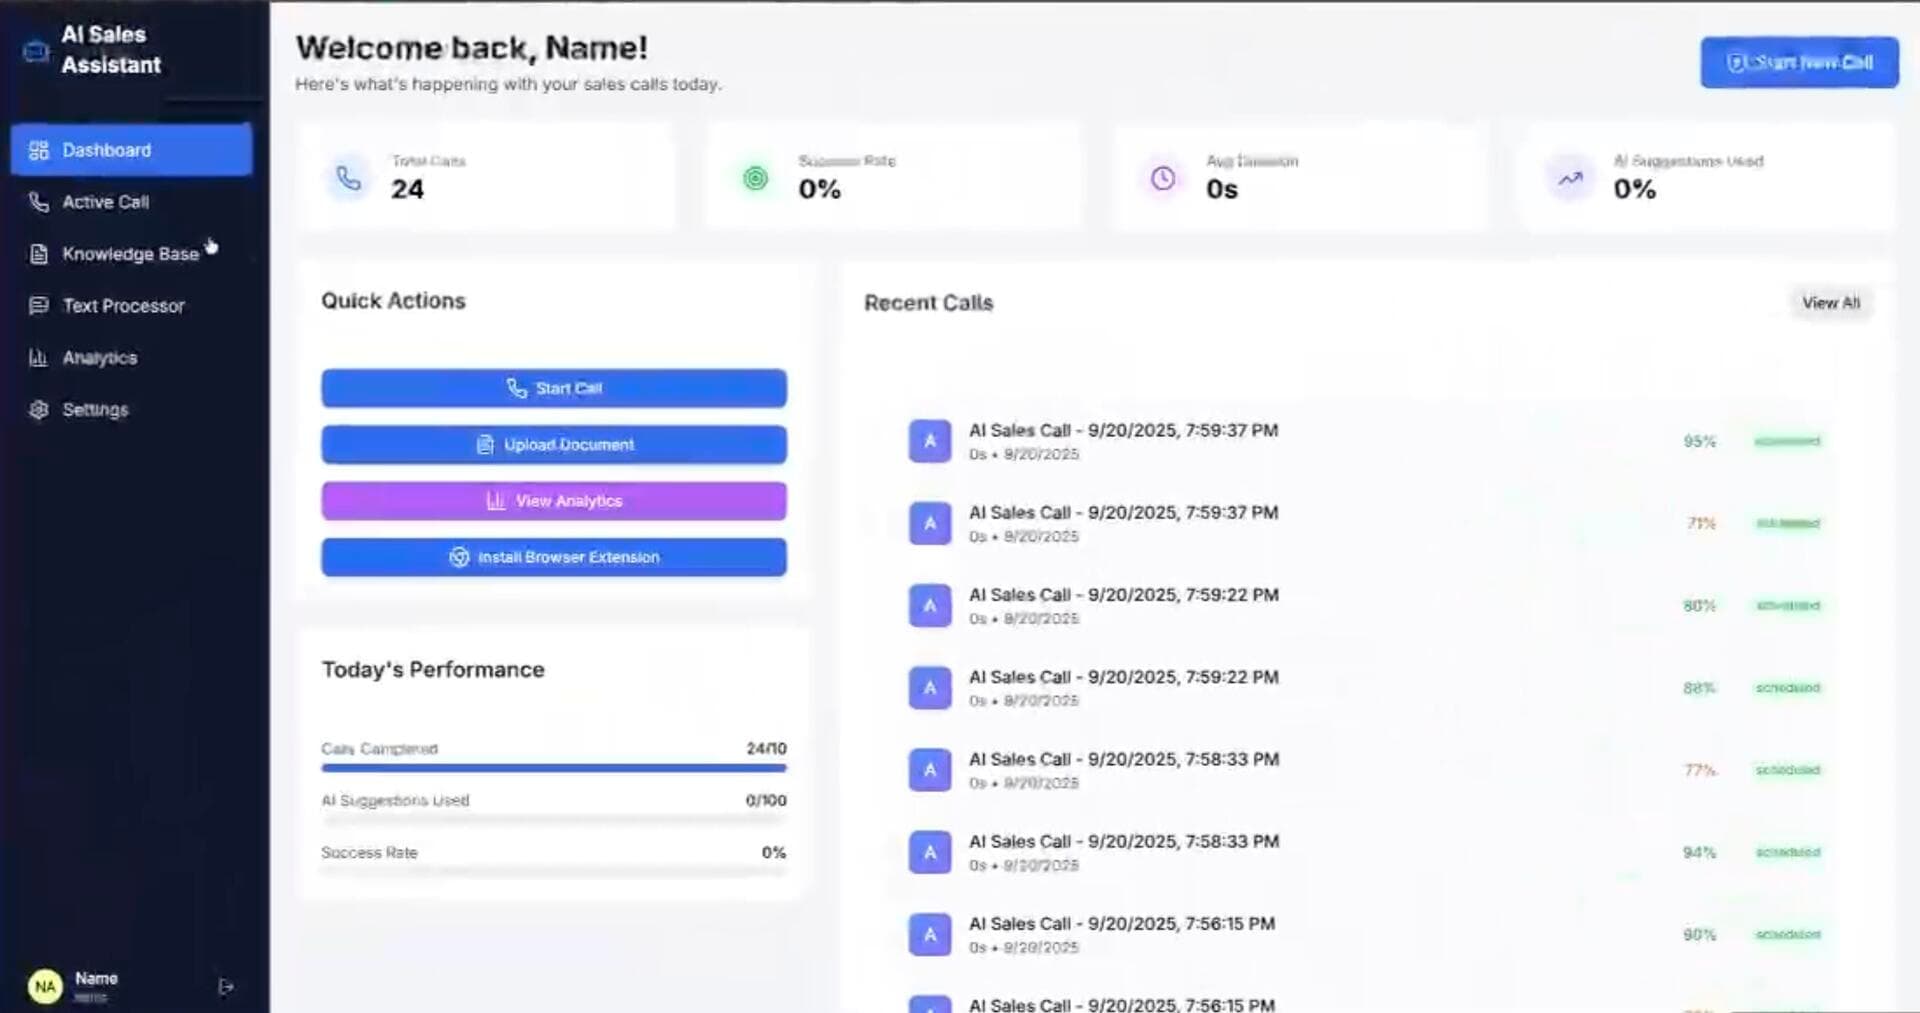Click View All above Recent Calls

pos(1831,303)
